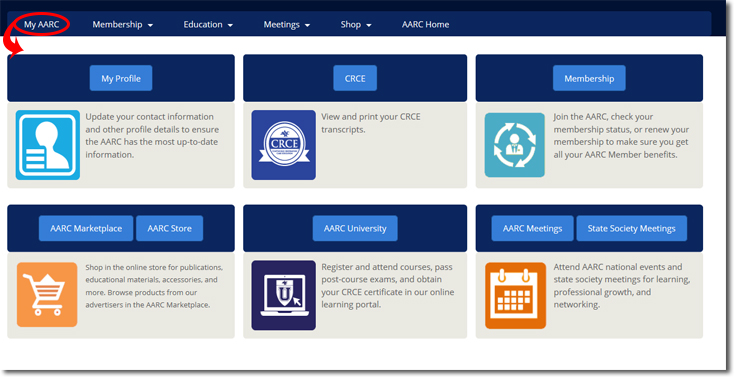The height and width of the screenshot is (380, 735).
Task: Open the State Society Meetings button
Action: (631, 228)
